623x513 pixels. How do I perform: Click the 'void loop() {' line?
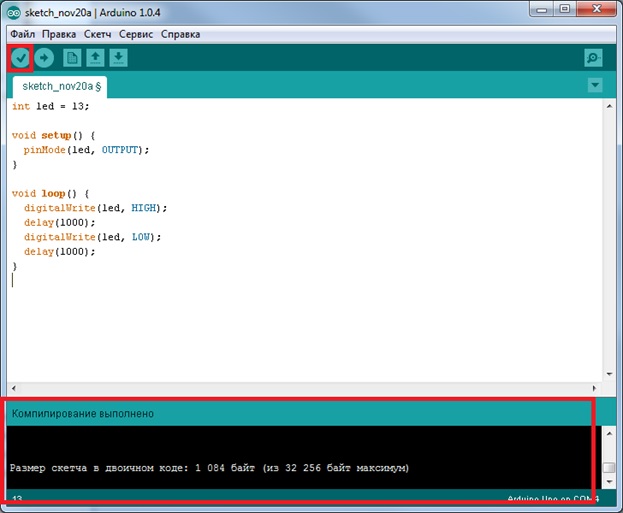(x=50, y=194)
